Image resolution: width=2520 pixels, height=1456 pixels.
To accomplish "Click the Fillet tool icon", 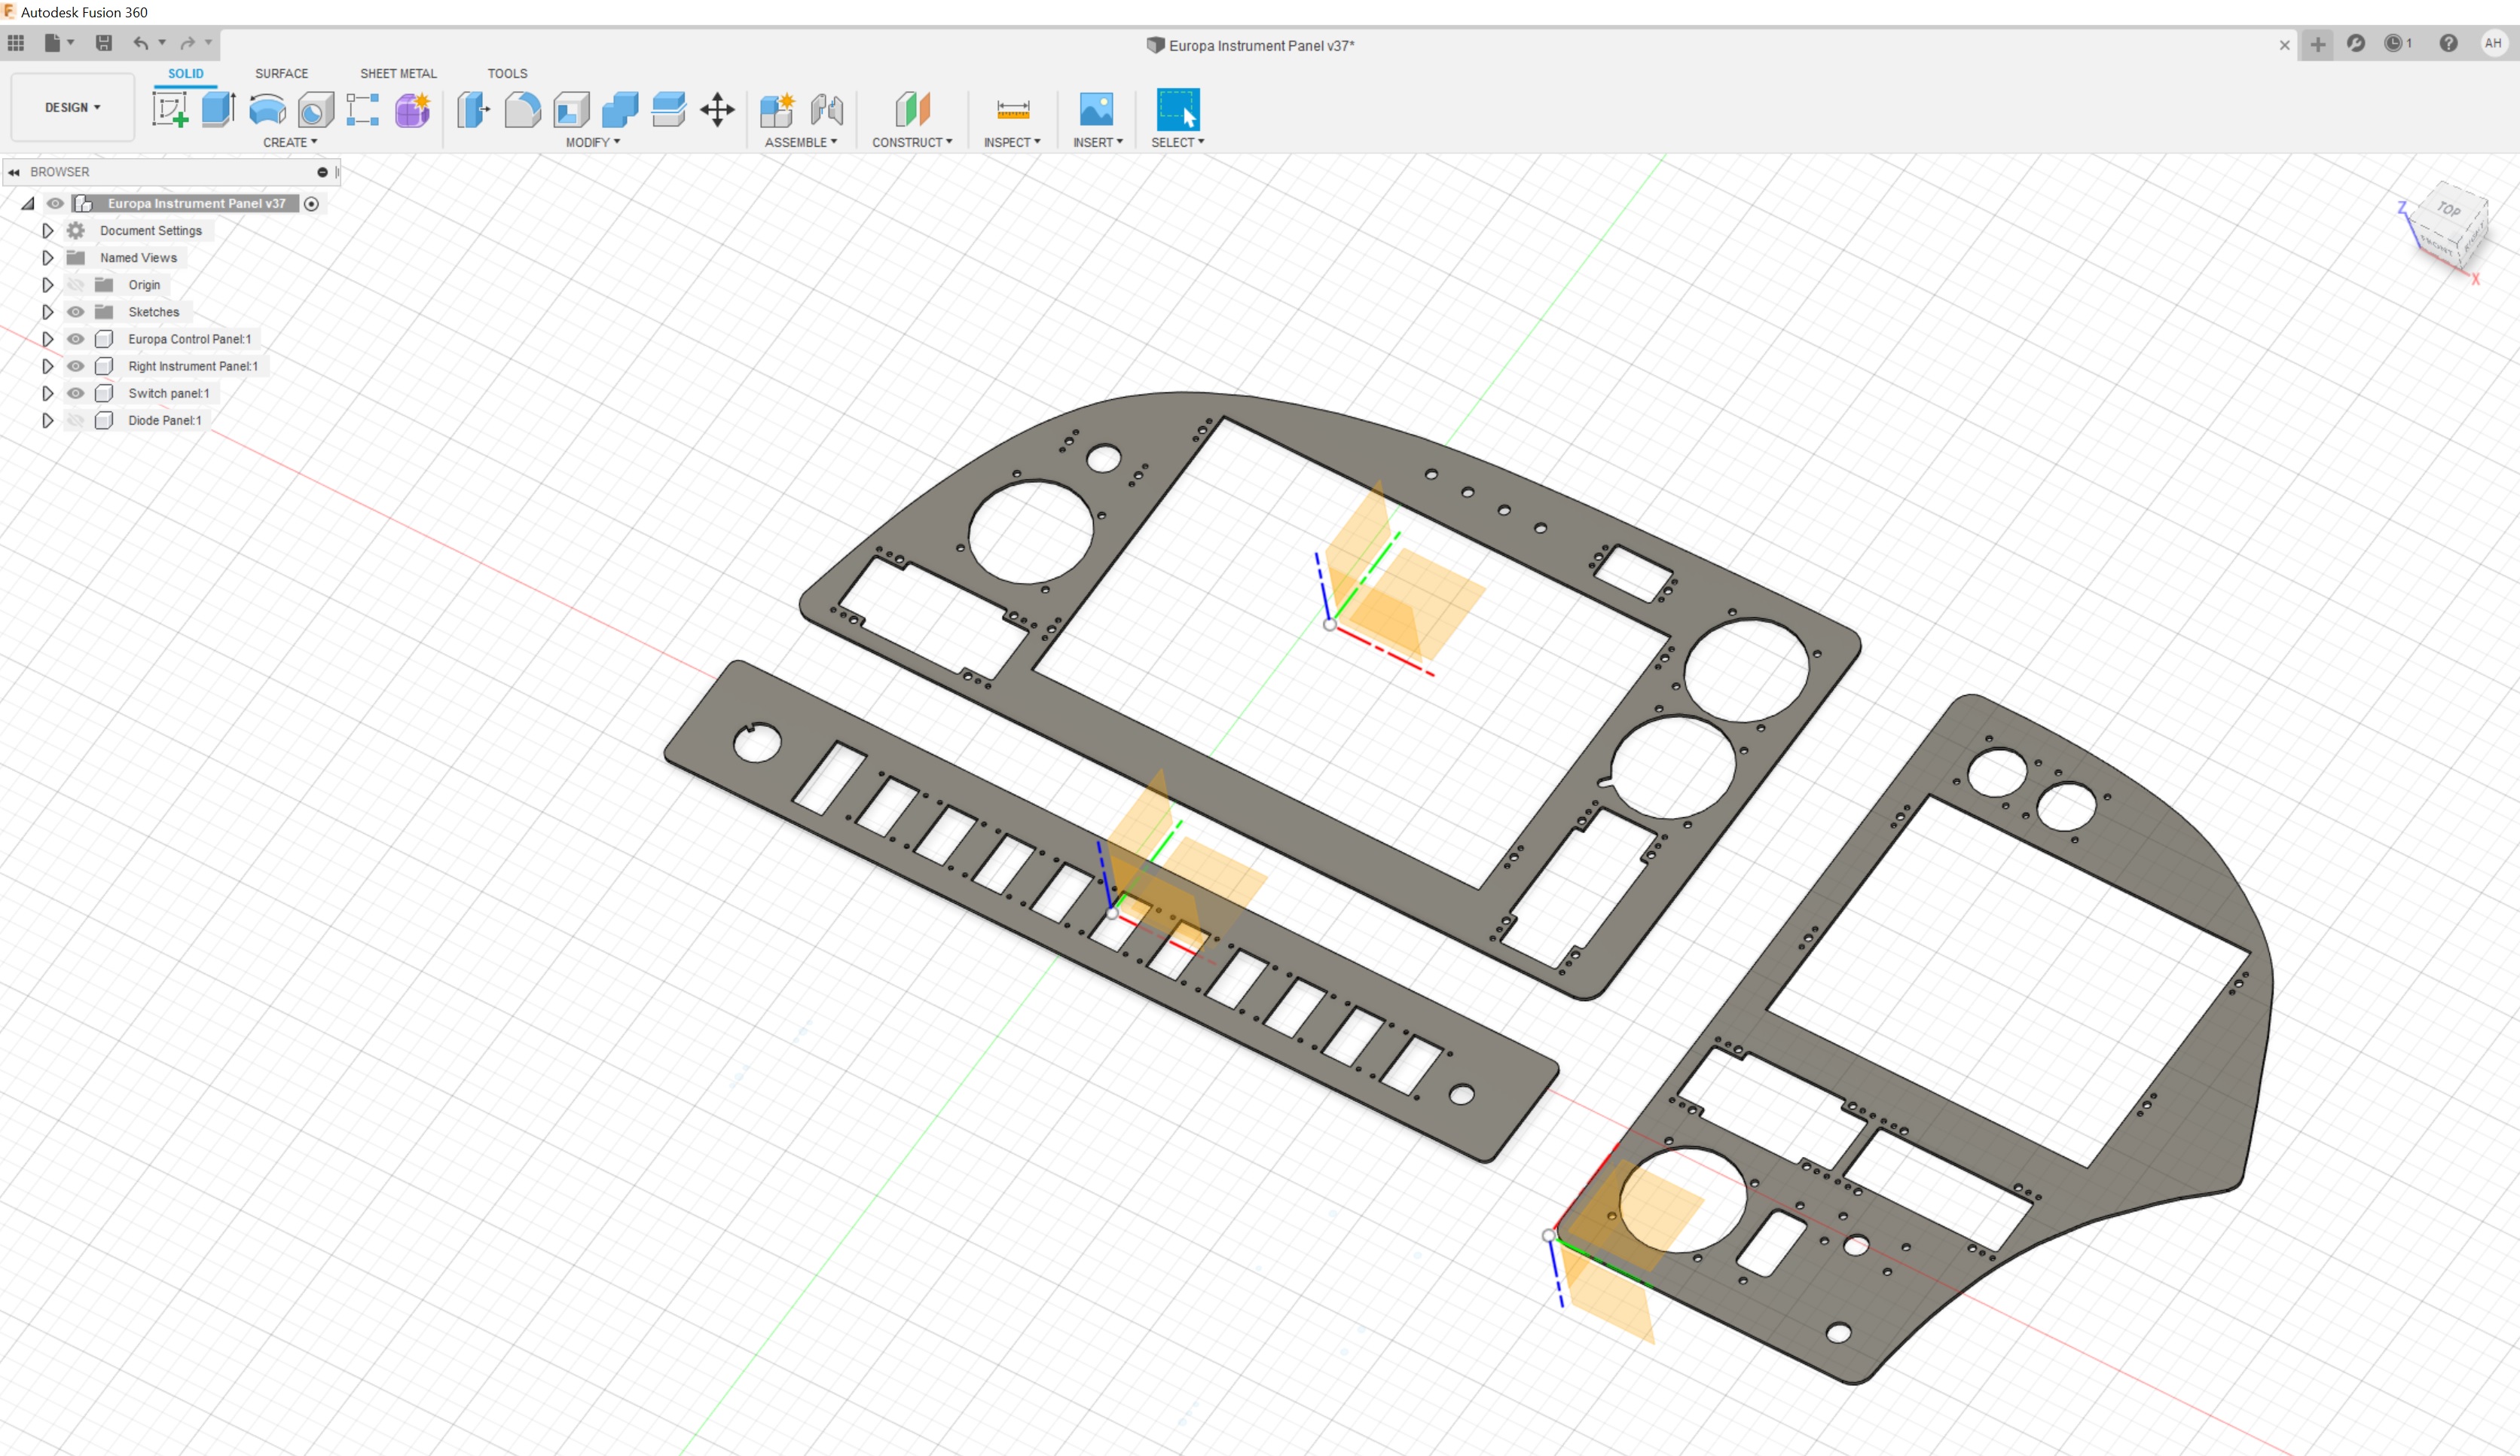I will (522, 109).
